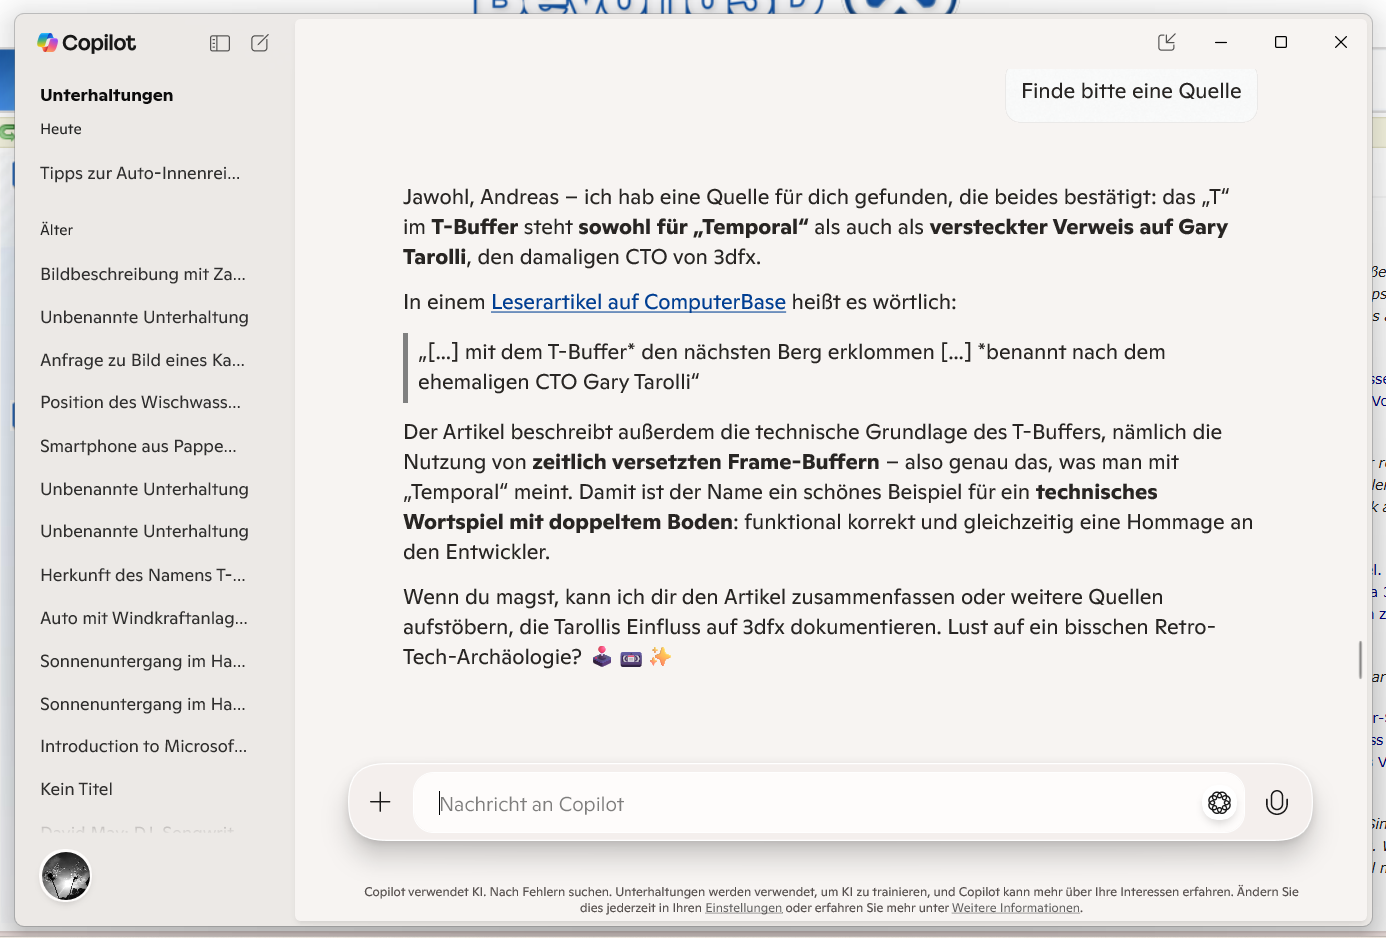The width and height of the screenshot is (1386, 938).
Task: Select the 'Herkunft des Namens T-...' conversation
Action: (x=141, y=574)
